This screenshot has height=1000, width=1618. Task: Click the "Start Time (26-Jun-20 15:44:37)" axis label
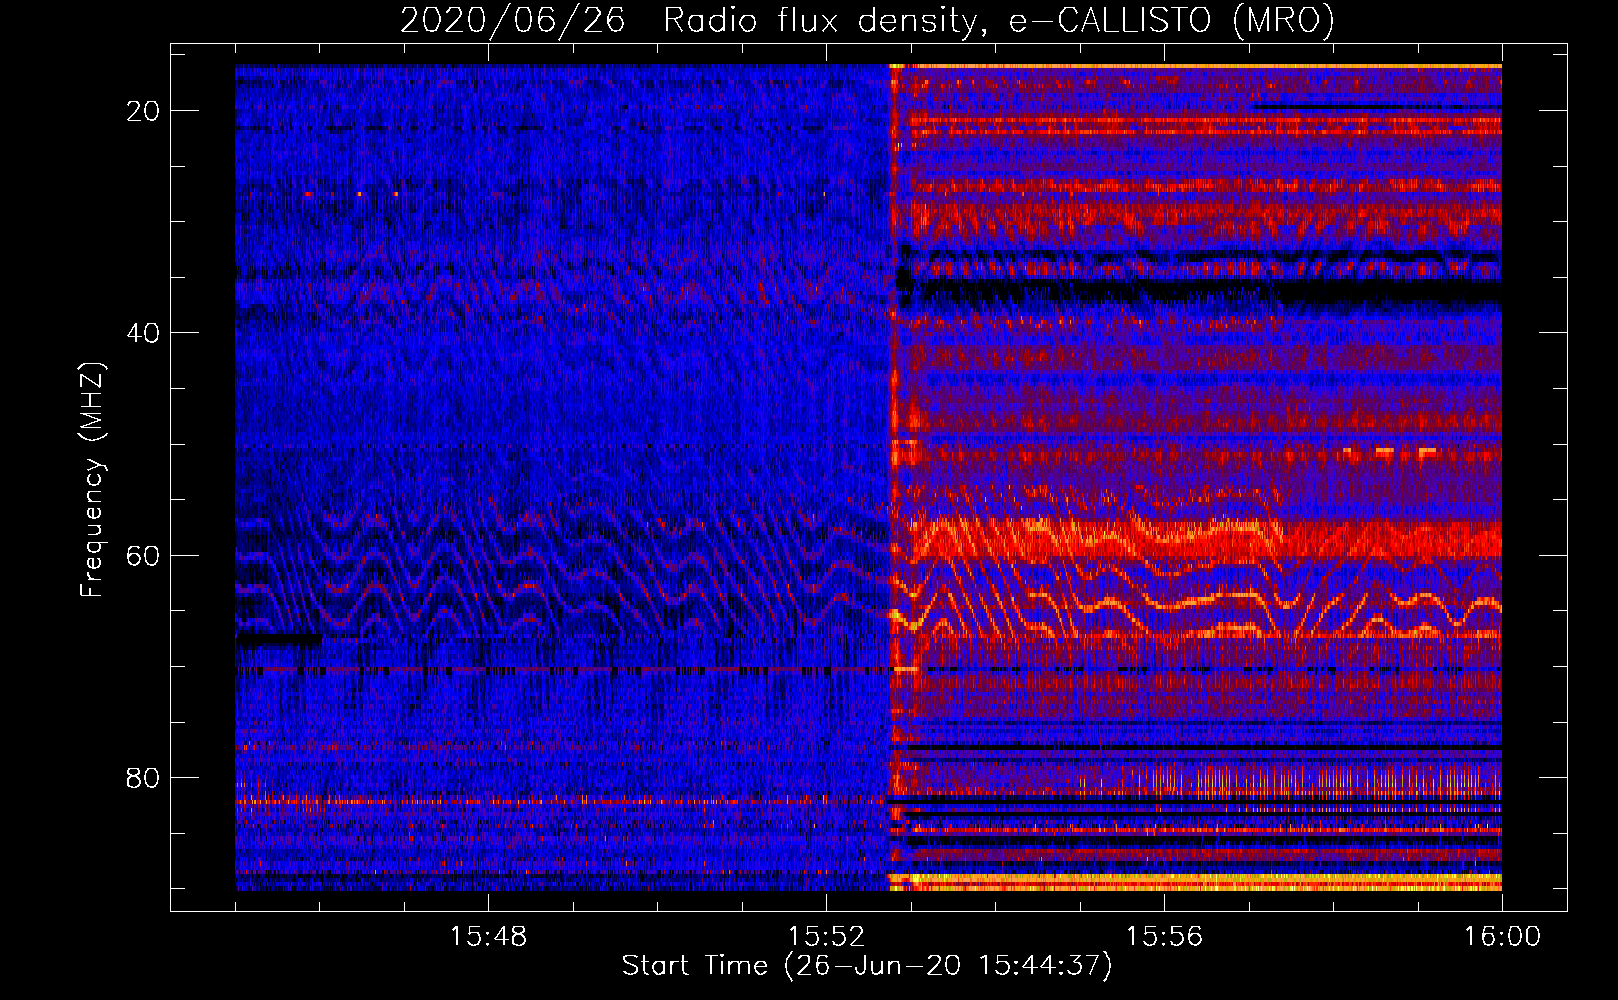(x=867, y=966)
